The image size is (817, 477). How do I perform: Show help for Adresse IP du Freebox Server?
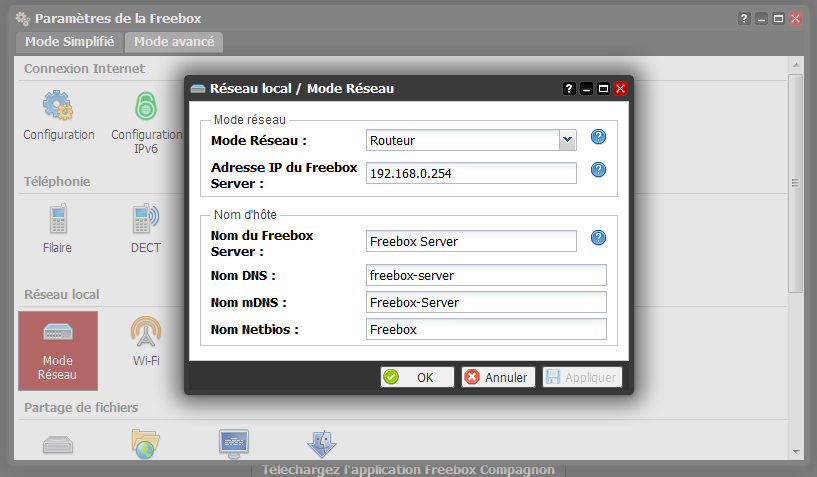click(598, 169)
